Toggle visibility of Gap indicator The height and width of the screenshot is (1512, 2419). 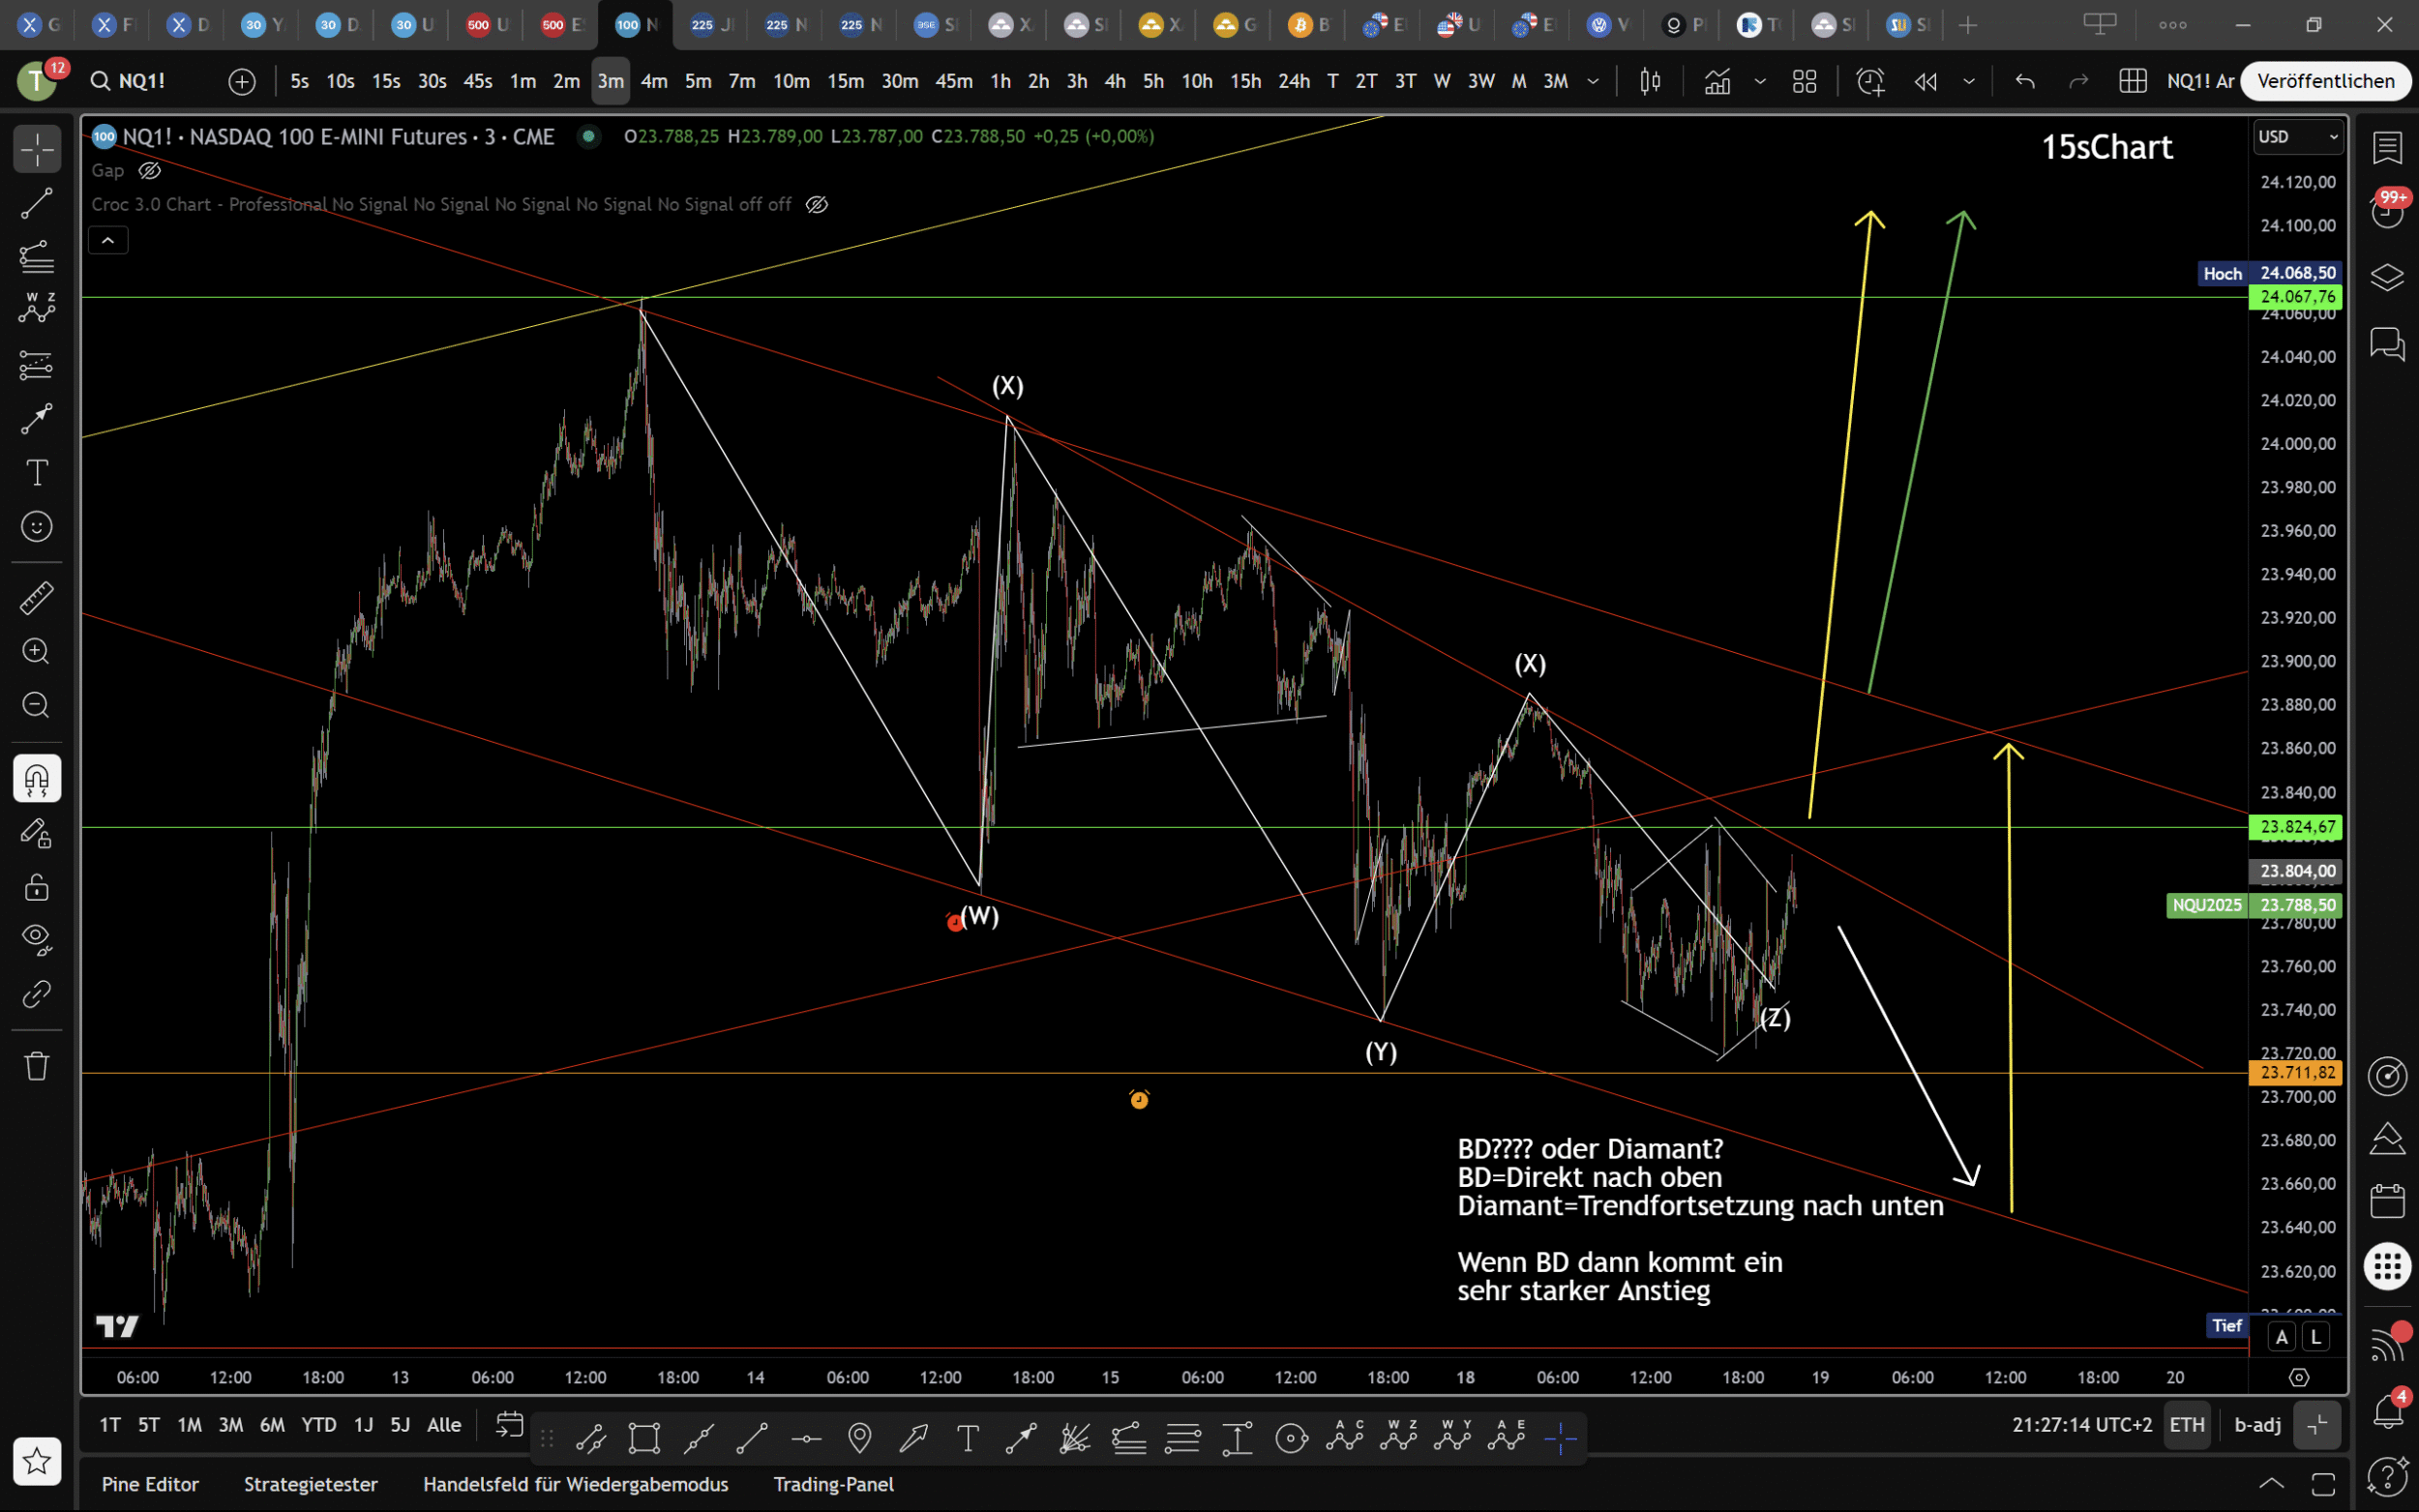pos(150,171)
